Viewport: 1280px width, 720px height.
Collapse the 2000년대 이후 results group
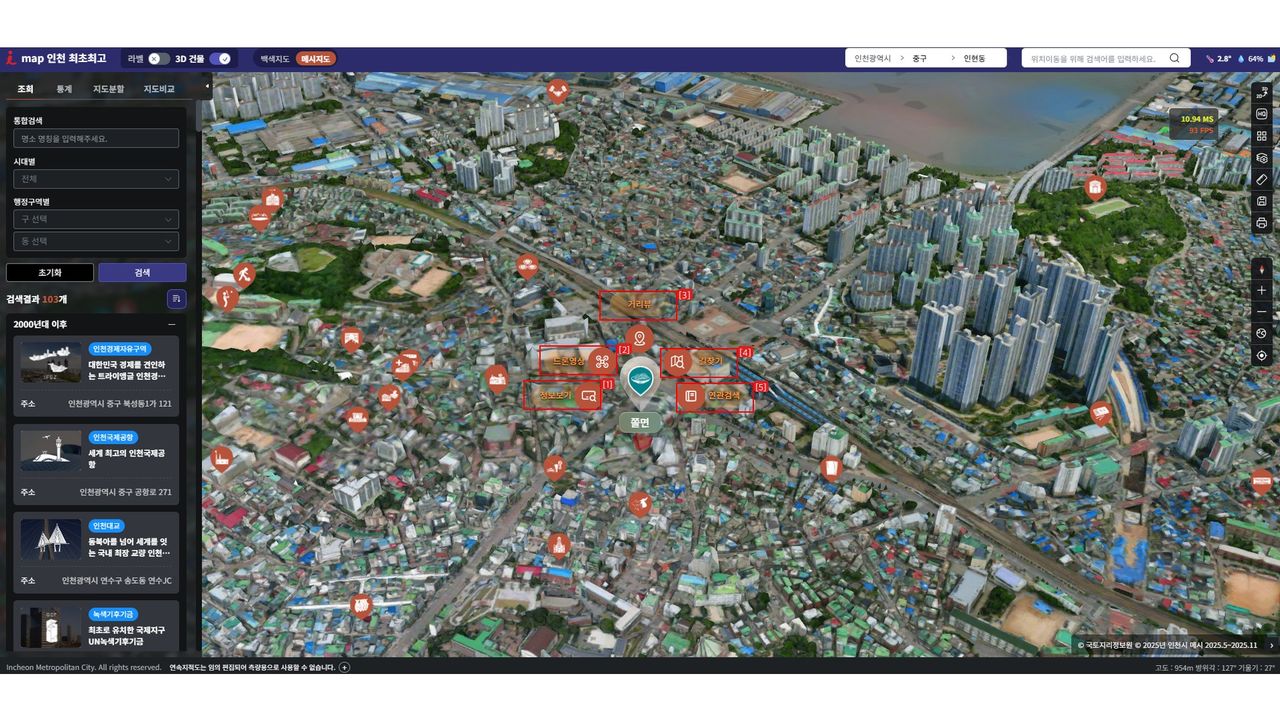pos(171,324)
